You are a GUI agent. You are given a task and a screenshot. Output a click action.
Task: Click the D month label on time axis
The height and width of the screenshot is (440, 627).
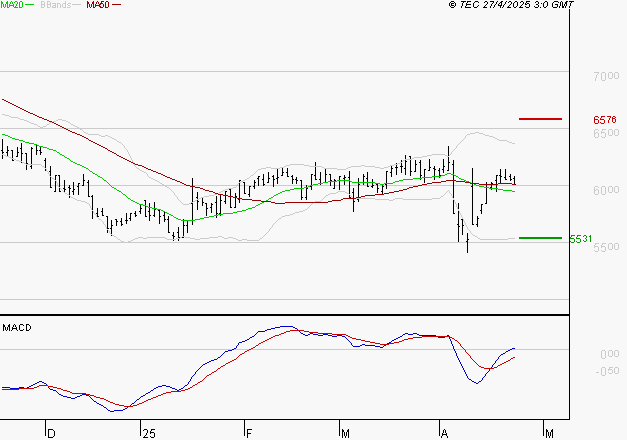[51, 434]
